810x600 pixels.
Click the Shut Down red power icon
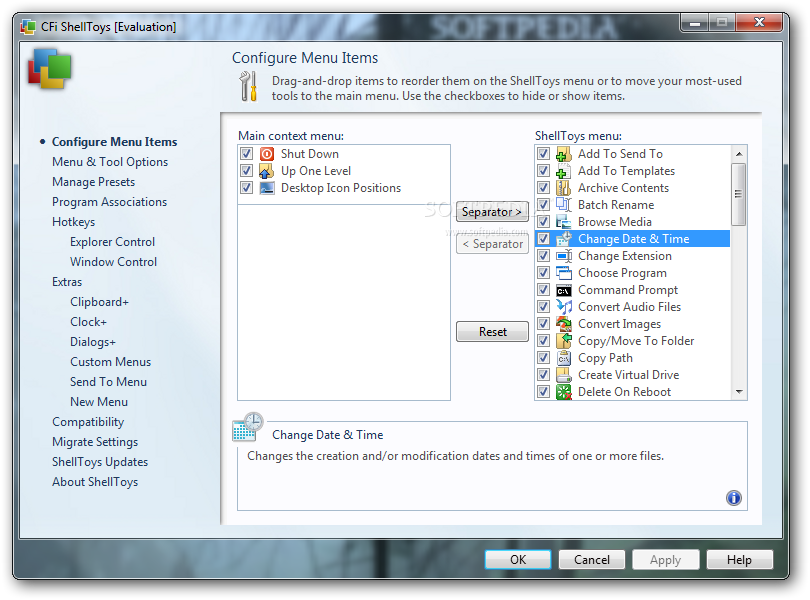pos(267,154)
